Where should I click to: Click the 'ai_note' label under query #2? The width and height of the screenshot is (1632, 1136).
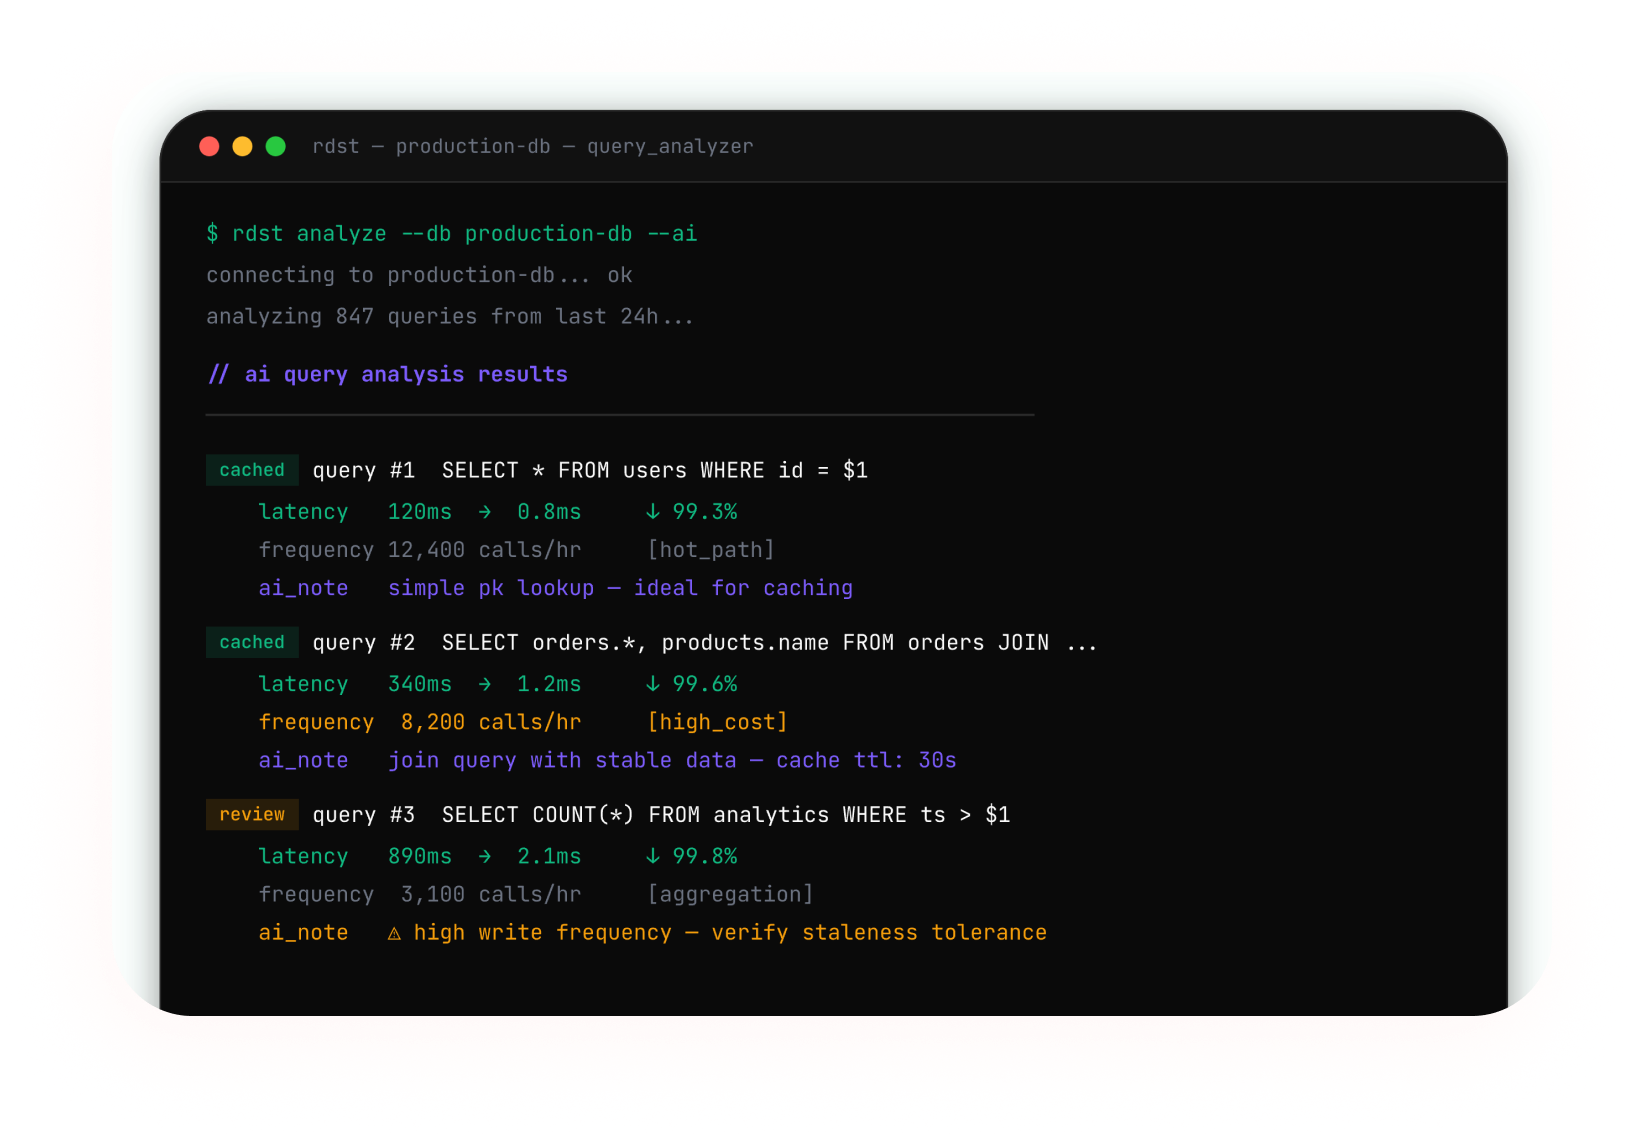click(x=303, y=760)
